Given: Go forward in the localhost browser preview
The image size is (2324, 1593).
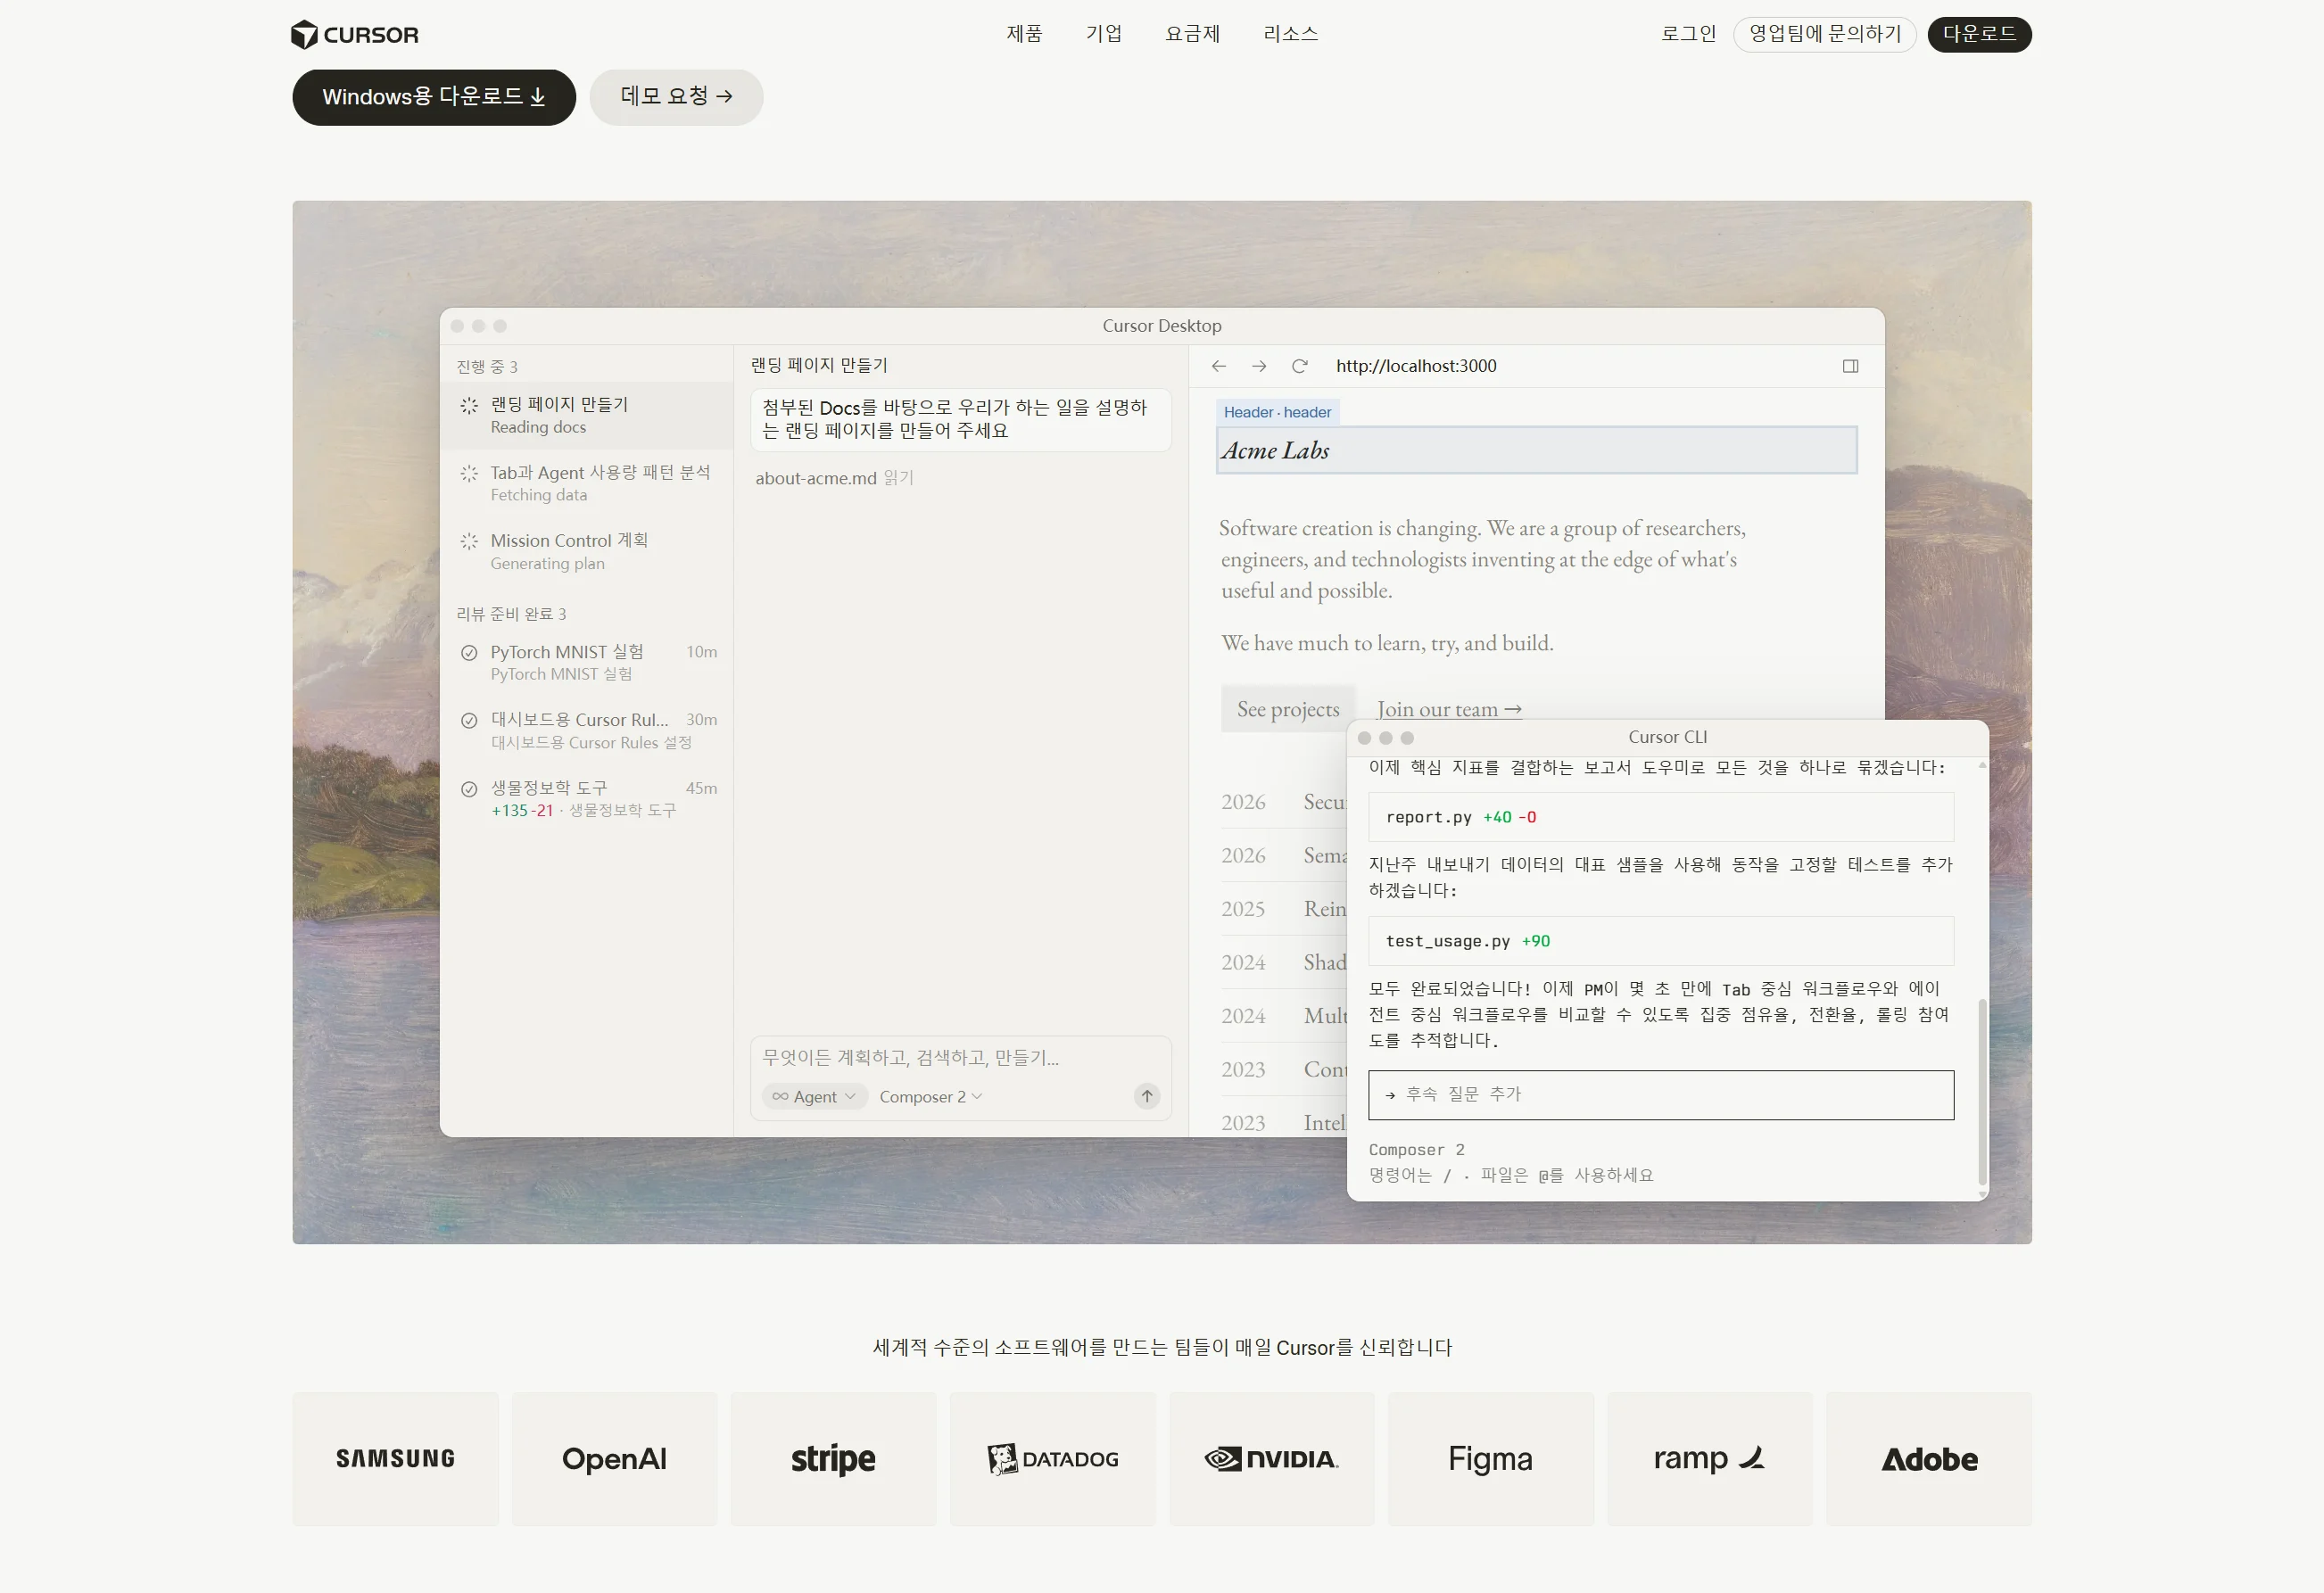Looking at the screenshot, I should (1259, 366).
